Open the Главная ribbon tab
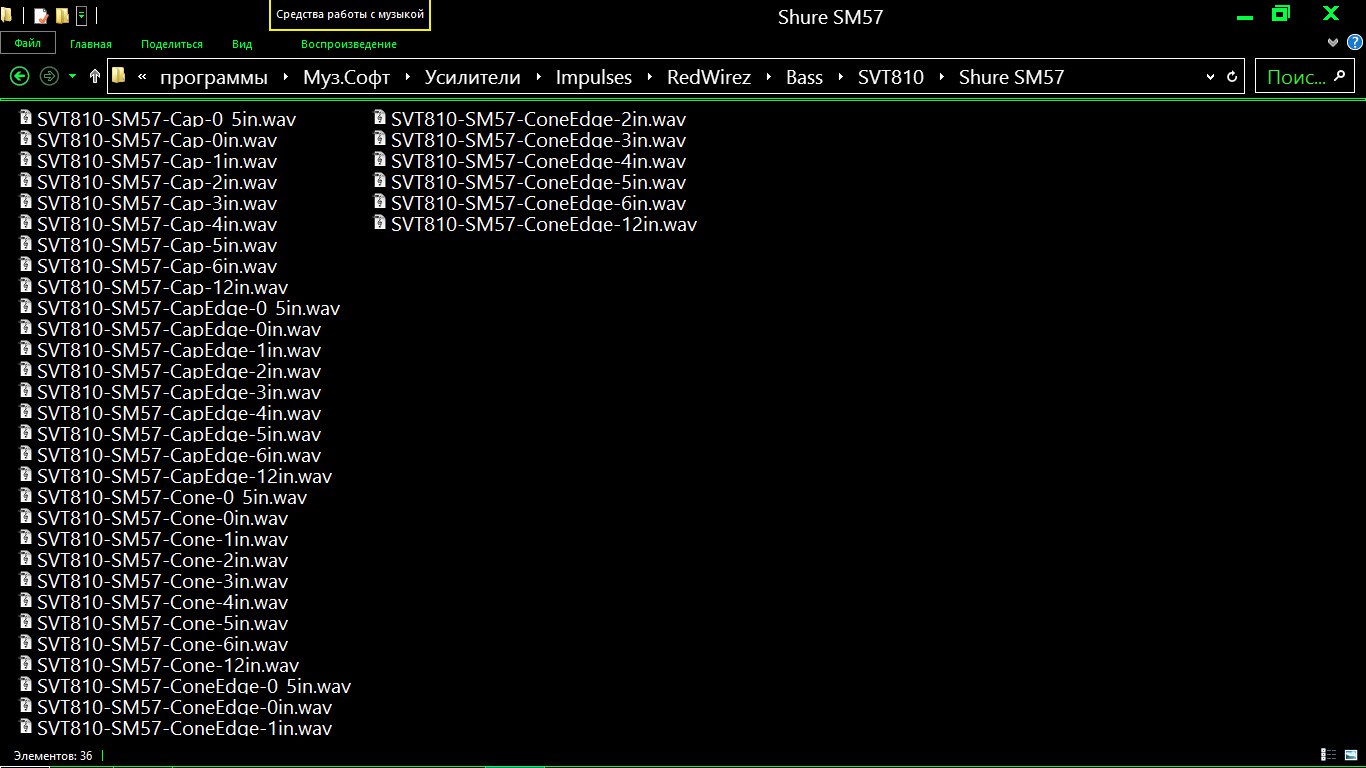1366x768 pixels. point(91,44)
